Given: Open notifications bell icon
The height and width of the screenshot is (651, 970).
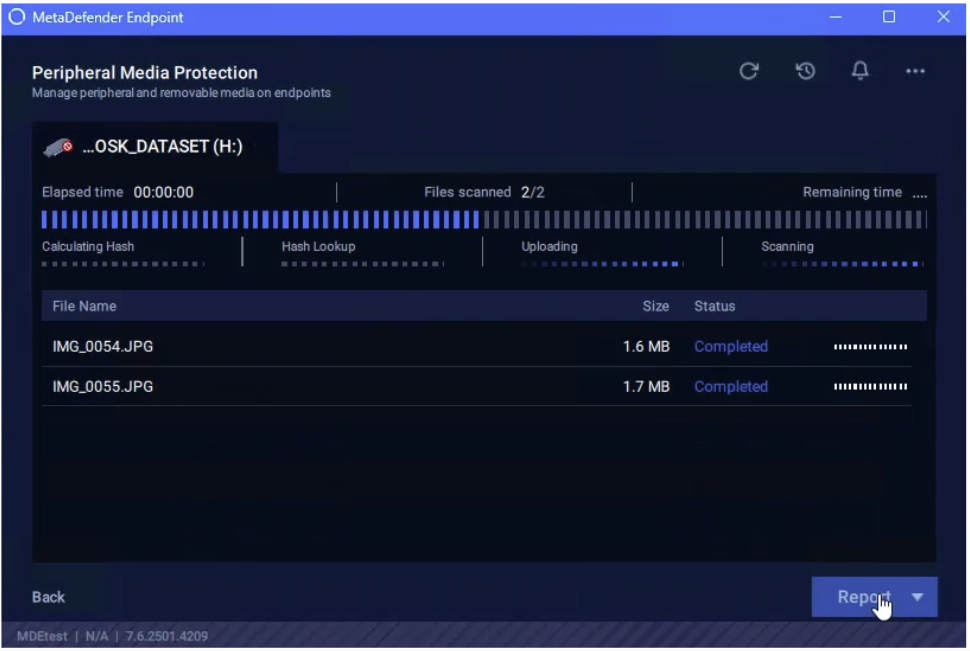Looking at the screenshot, I should coord(860,71).
